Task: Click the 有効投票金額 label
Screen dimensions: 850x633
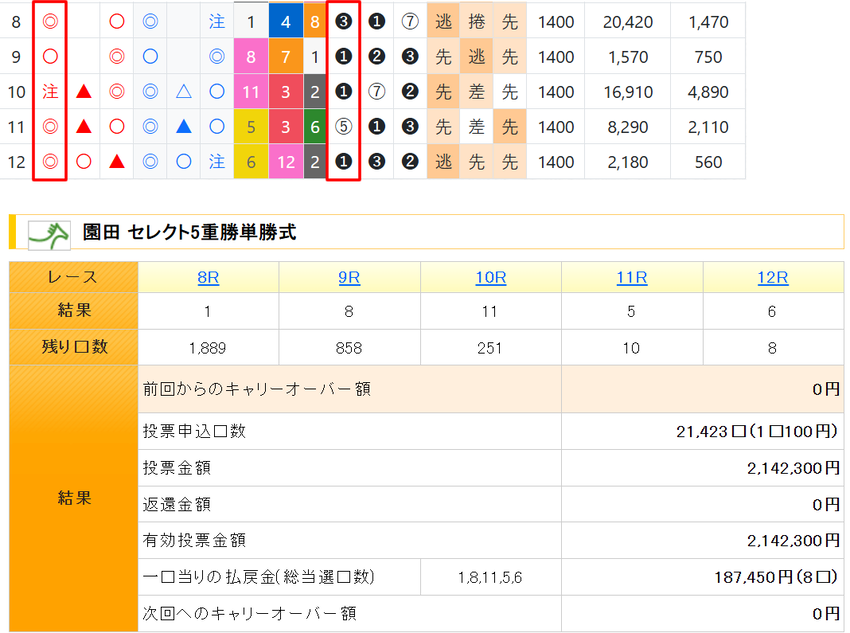Action: [x=194, y=540]
